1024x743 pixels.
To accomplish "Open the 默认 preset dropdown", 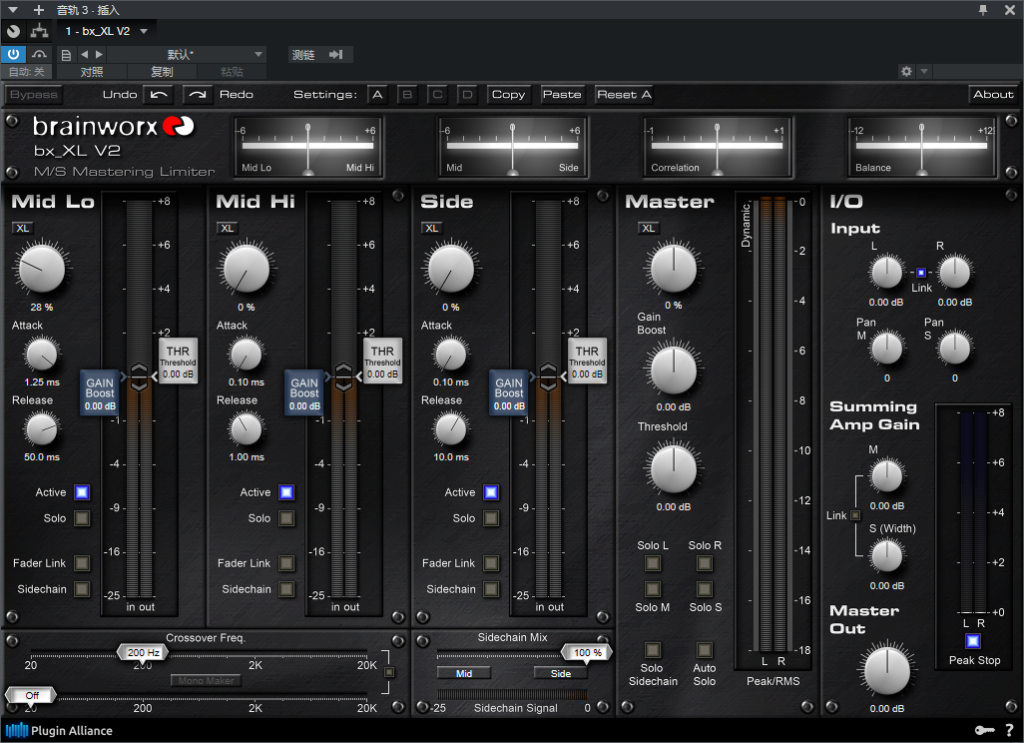I will tap(187, 54).
